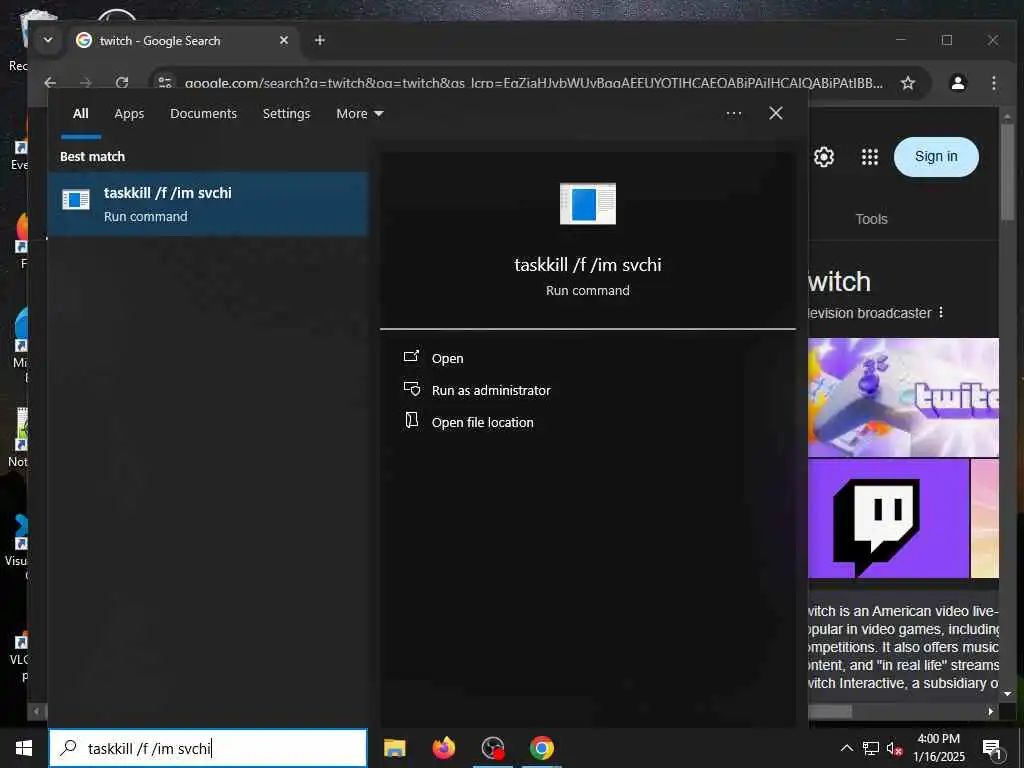Choose Open file location

(482, 423)
